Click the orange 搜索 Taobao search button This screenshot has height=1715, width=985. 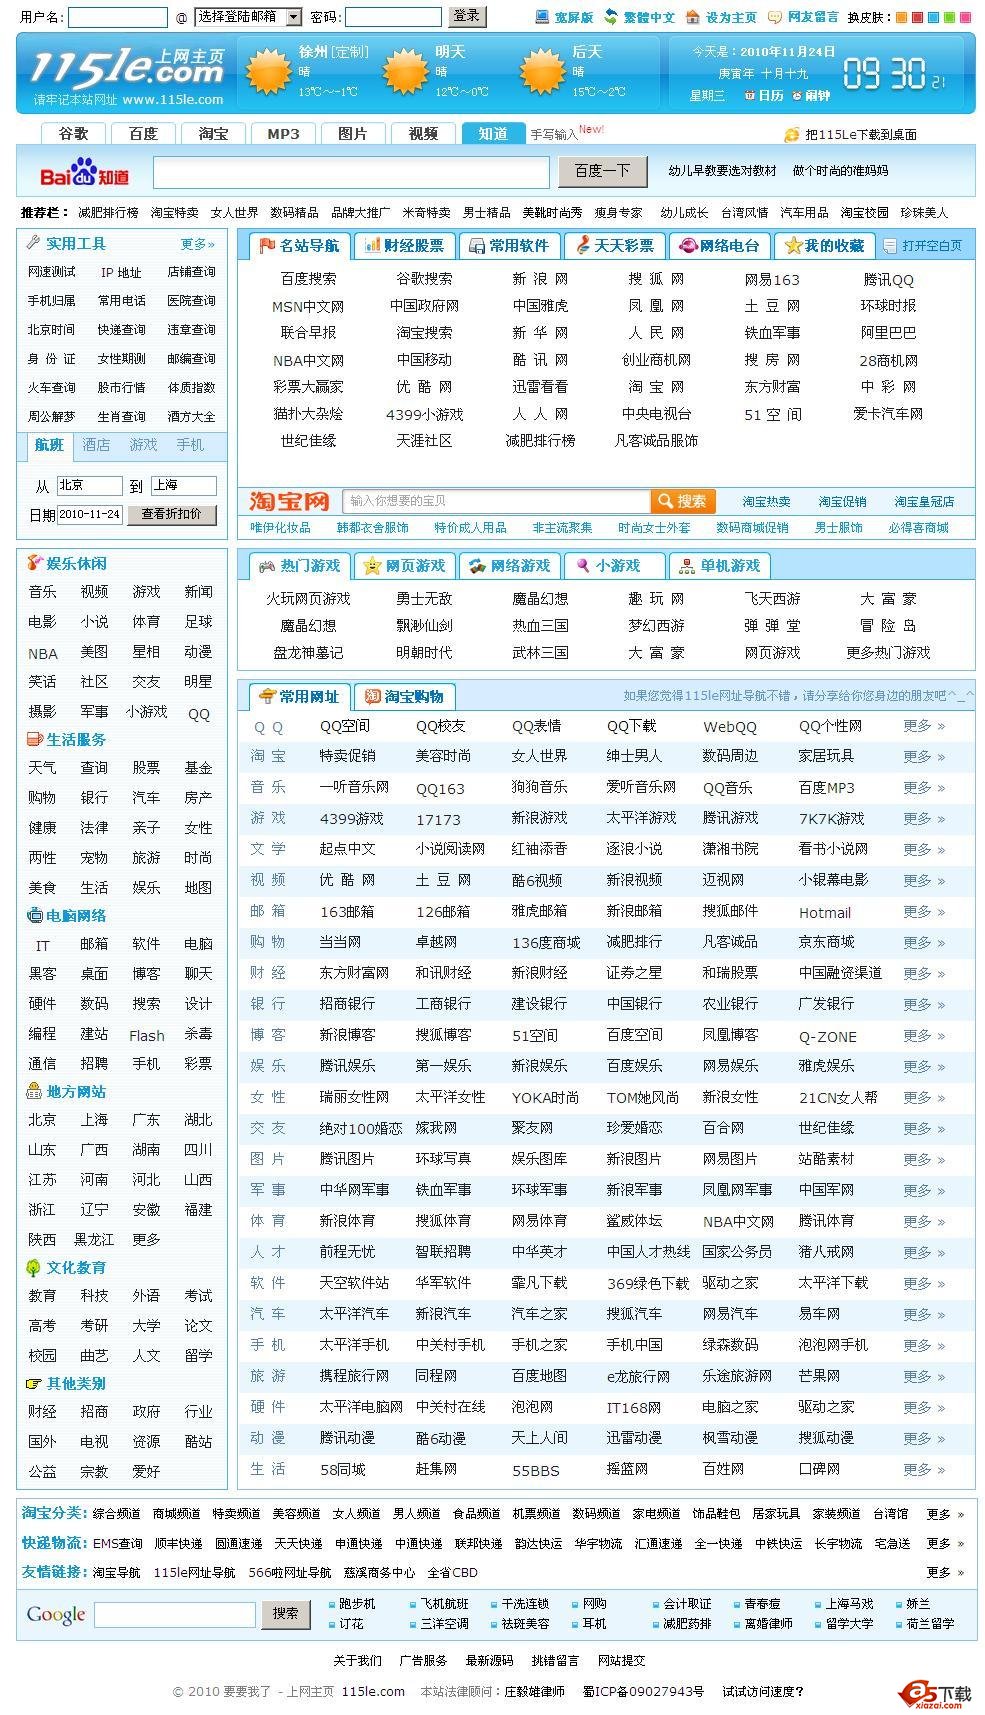coord(681,501)
